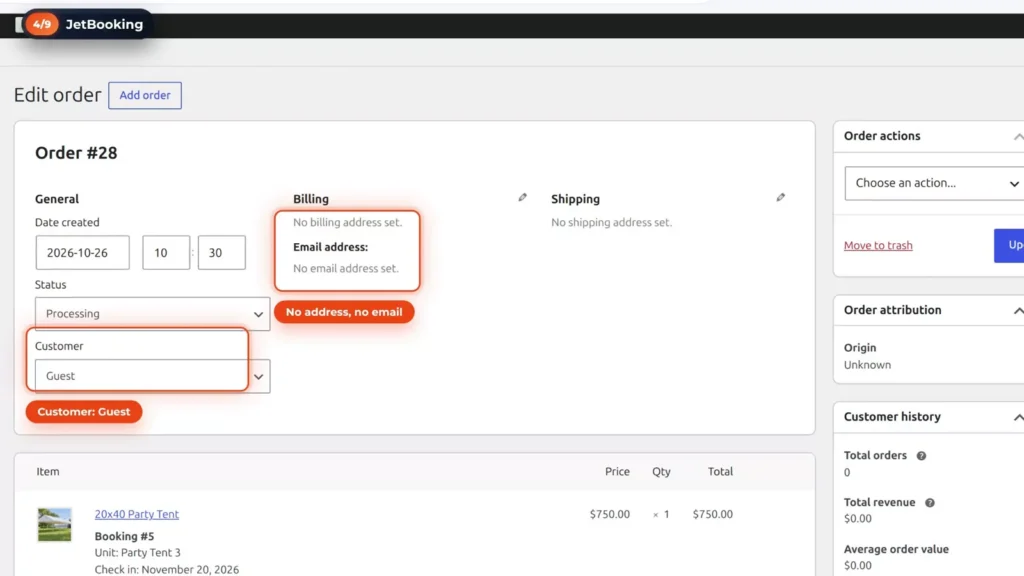Collapse the Order attribution panel
The image size is (1024, 576).
tap(1017, 311)
